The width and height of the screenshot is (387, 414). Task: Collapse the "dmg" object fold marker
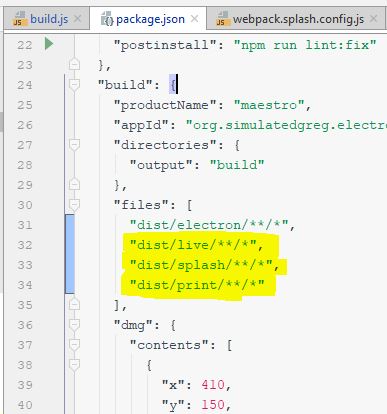74,324
